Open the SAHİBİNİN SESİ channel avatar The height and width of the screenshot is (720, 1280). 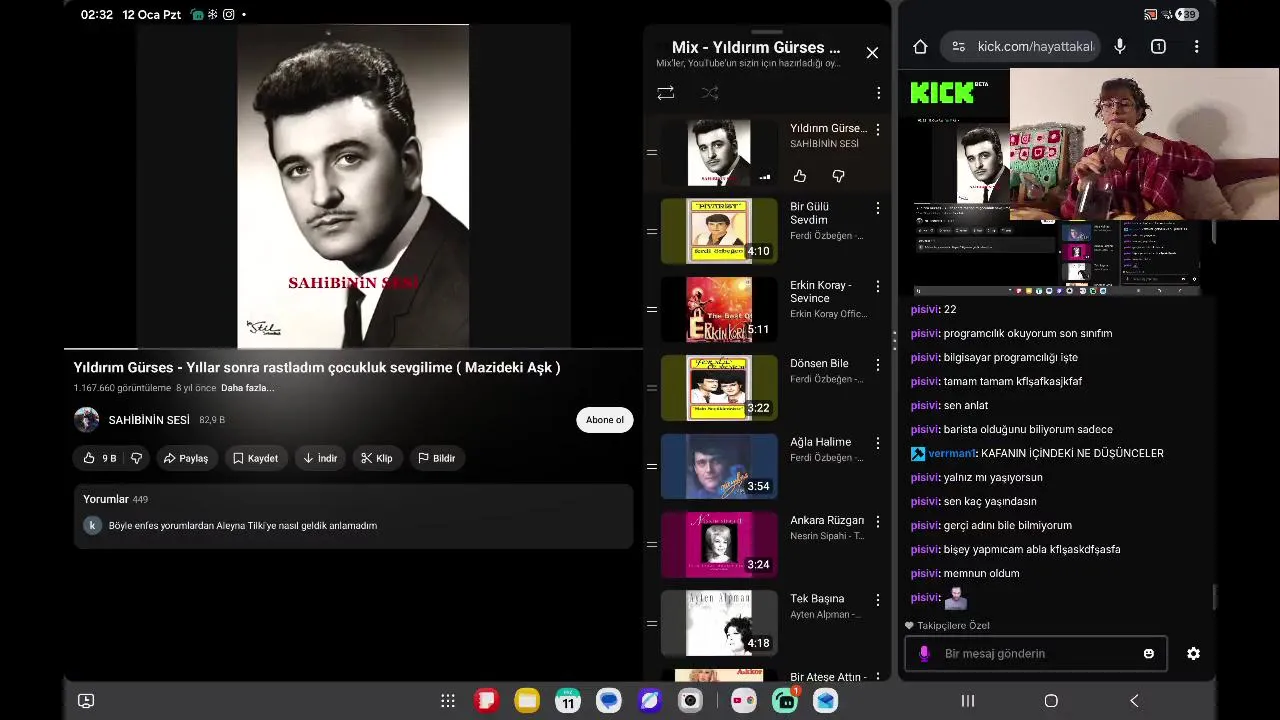coord(87,420)
